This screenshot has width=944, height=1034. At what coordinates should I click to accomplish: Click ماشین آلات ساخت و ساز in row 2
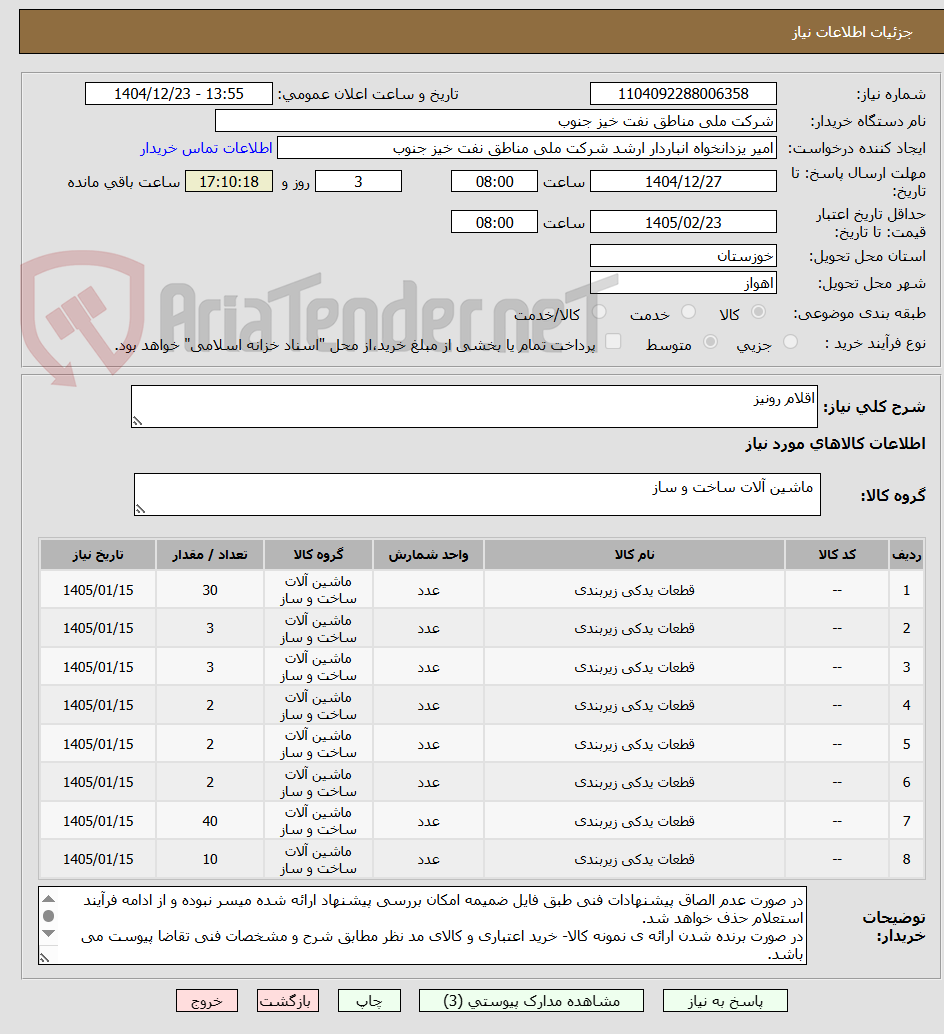(x=318, y=628)
